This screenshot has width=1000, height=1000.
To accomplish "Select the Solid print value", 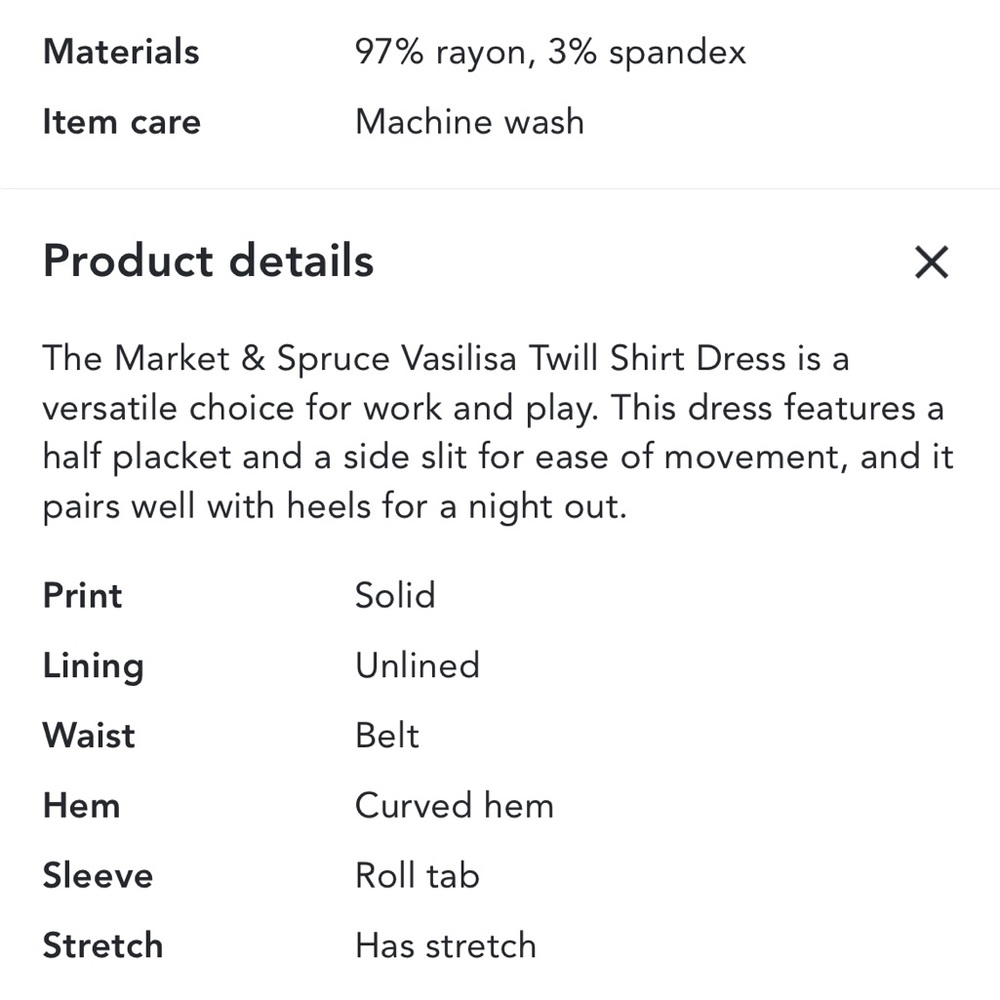I will (395, 596).
